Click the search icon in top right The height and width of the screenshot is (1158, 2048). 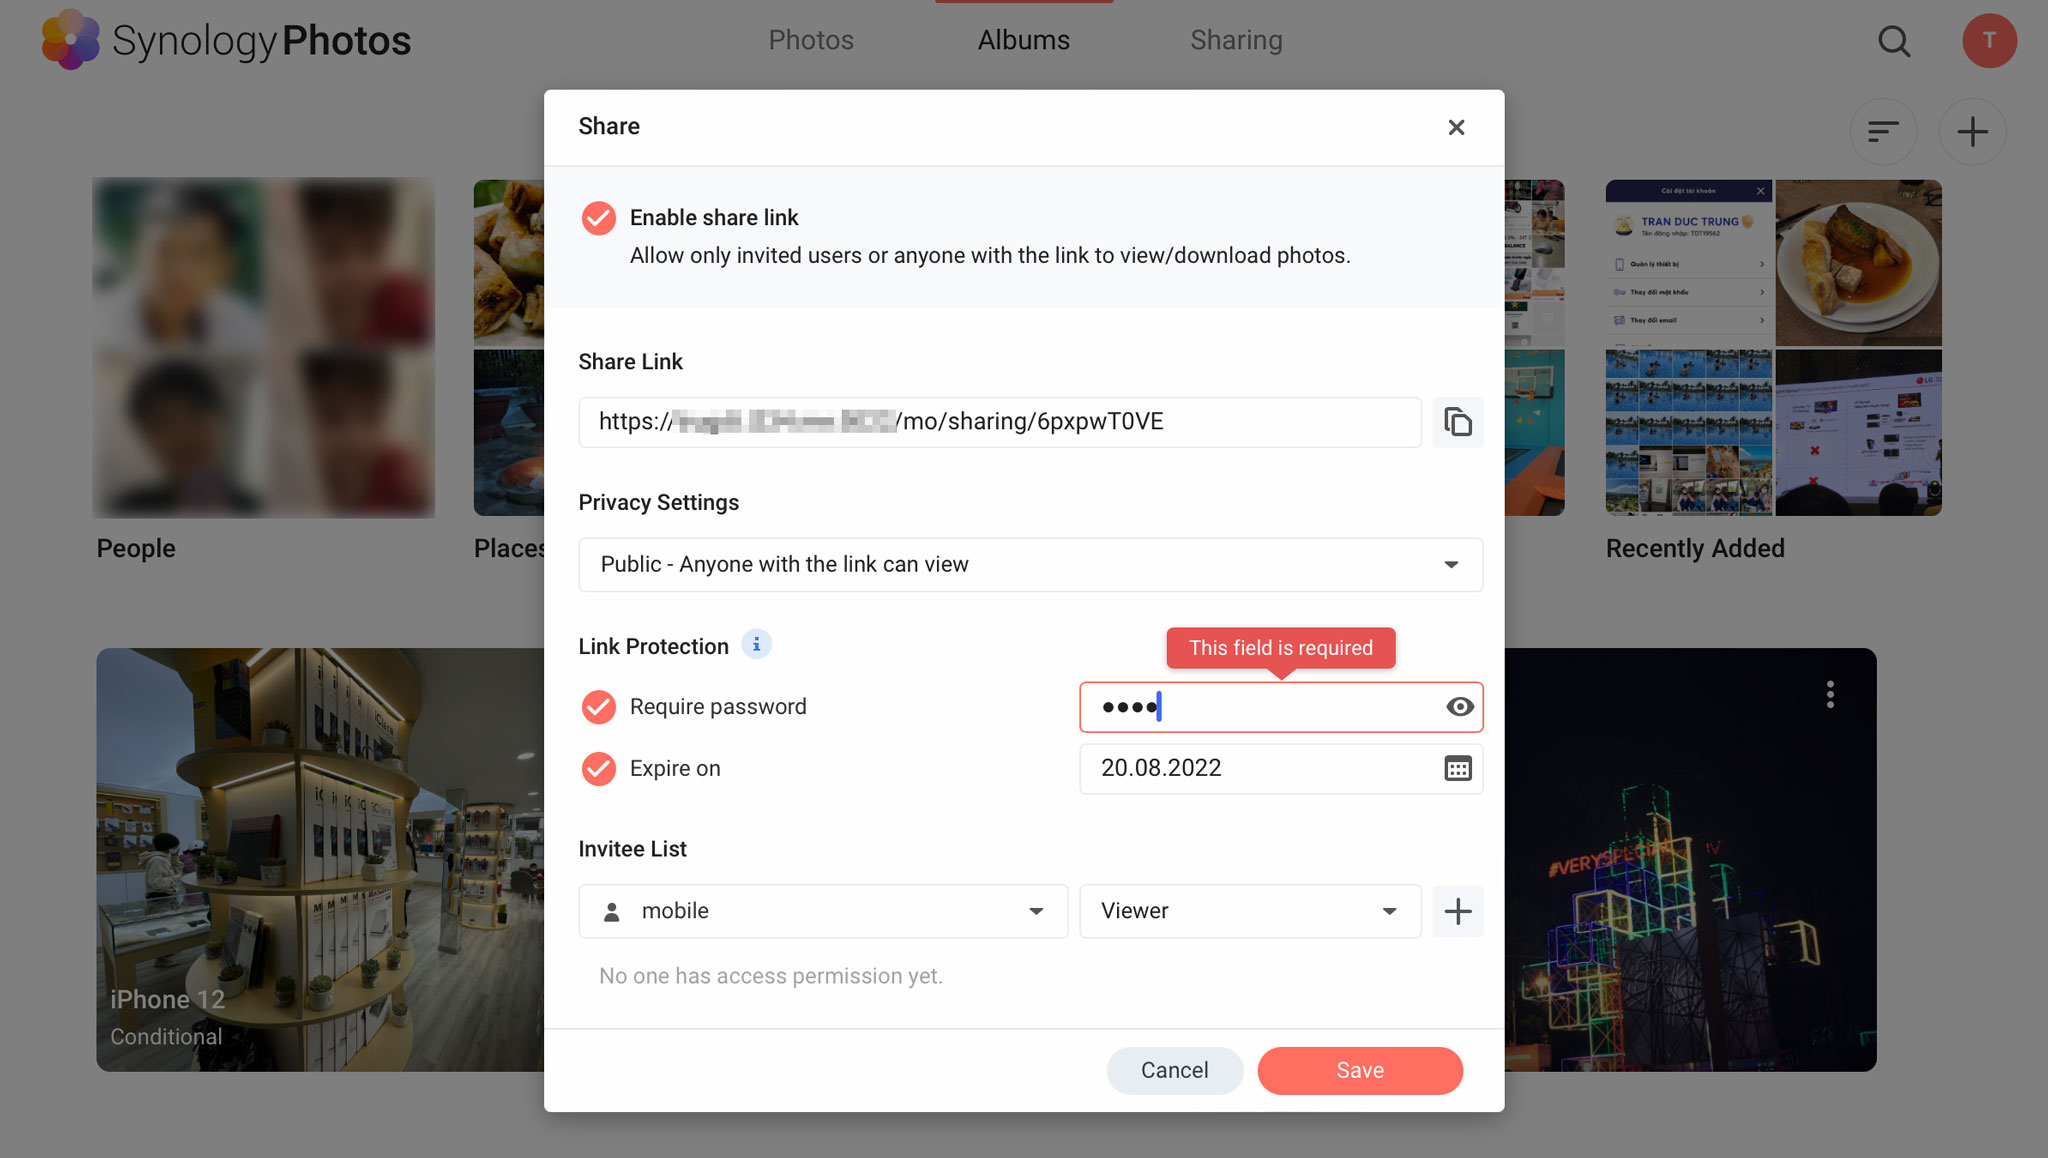(x=1897, y=39)
